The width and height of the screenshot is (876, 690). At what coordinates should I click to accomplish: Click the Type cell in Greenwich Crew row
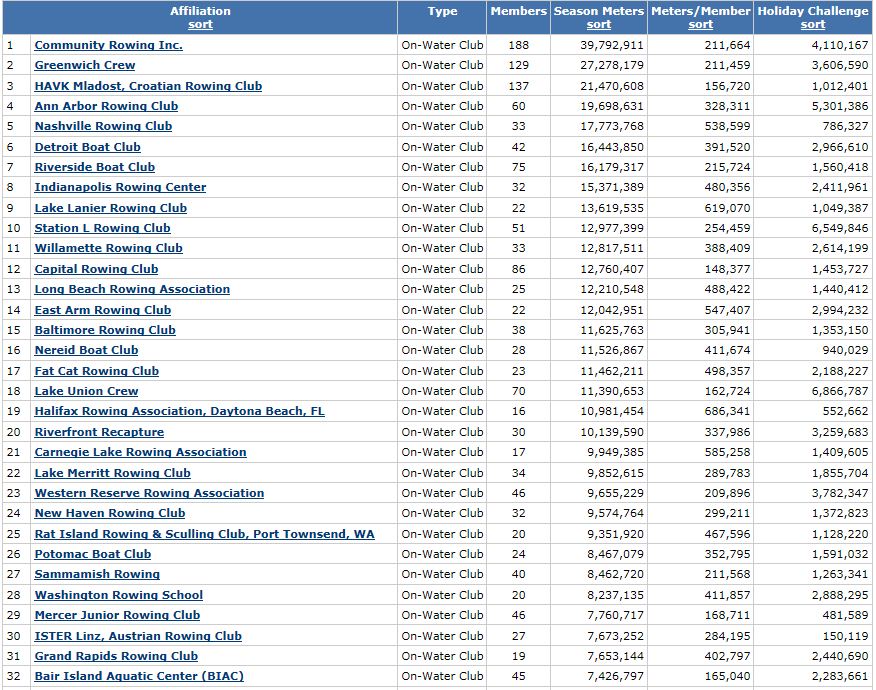(x=442, y=65)
